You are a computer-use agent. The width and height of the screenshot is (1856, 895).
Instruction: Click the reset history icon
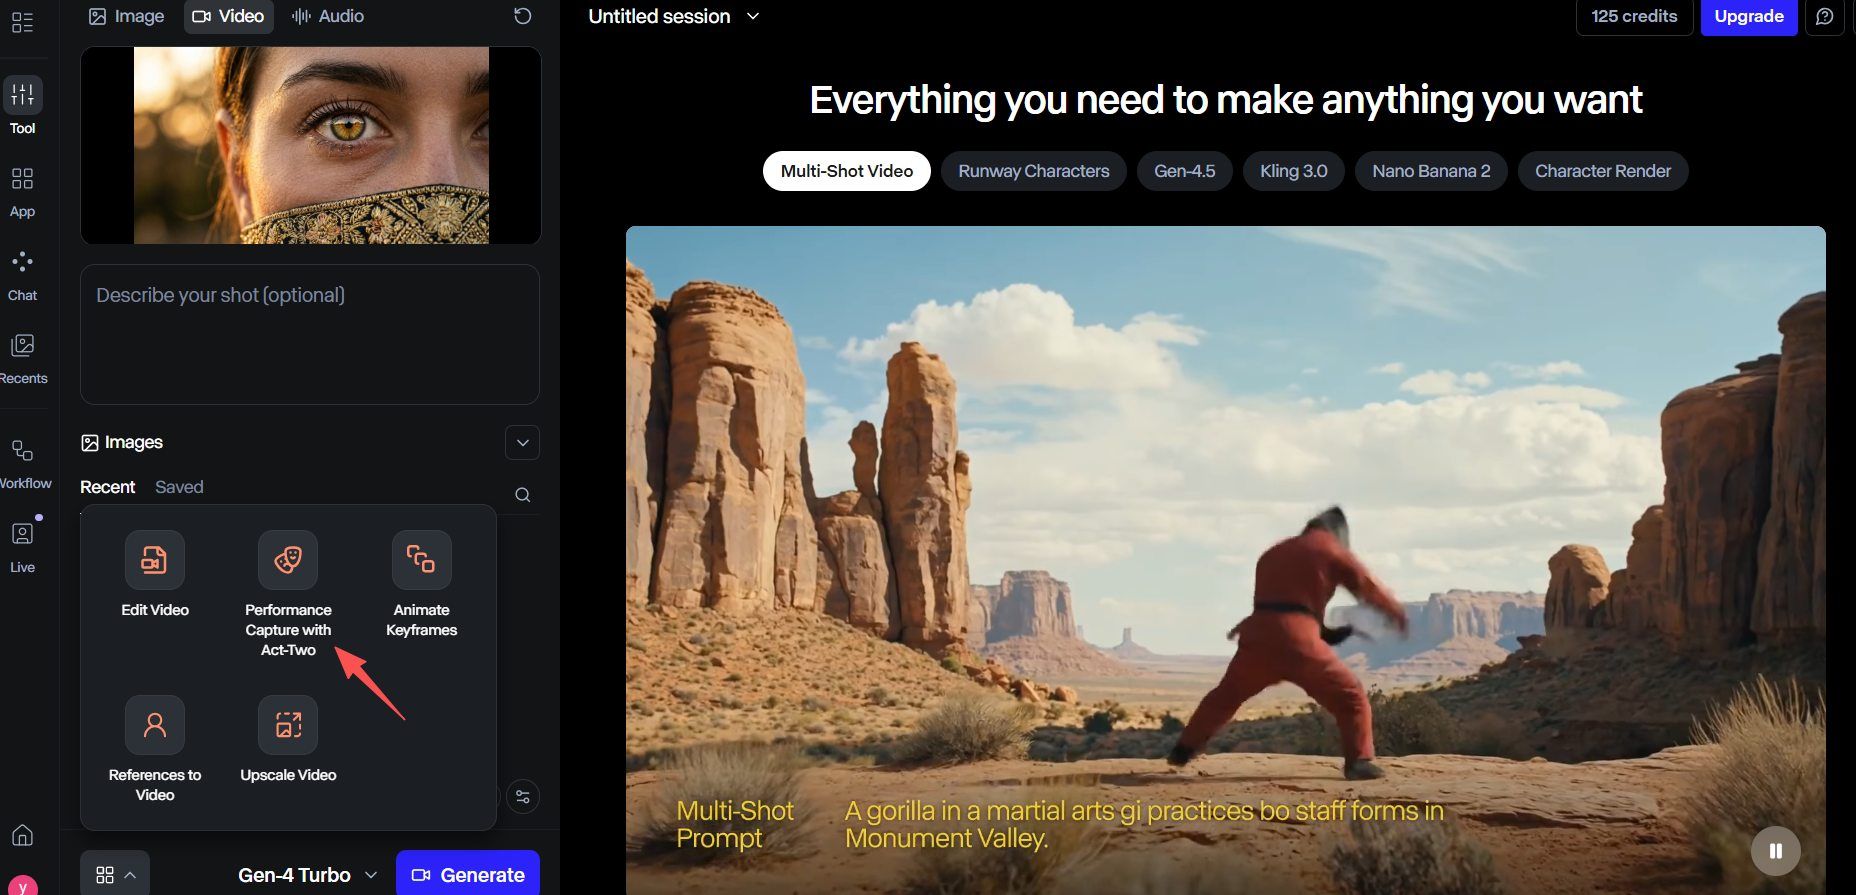coord(522,16)
